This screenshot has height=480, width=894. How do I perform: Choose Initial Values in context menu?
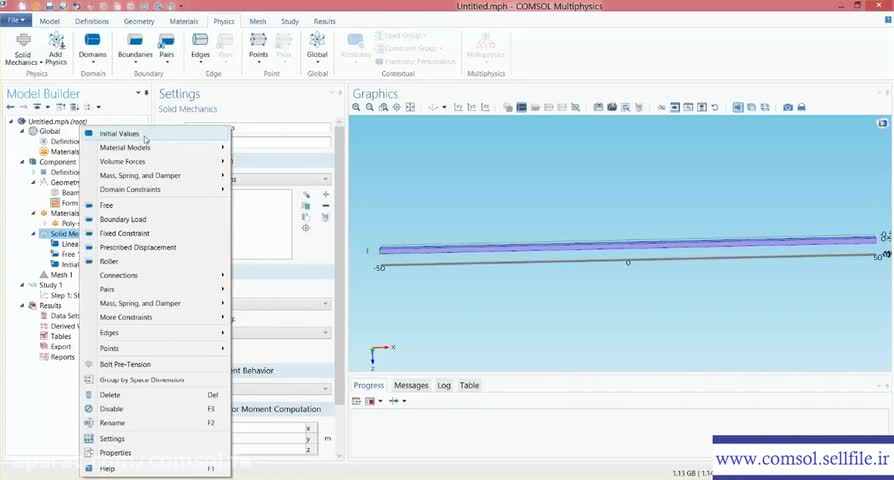[x=156, y=133]
